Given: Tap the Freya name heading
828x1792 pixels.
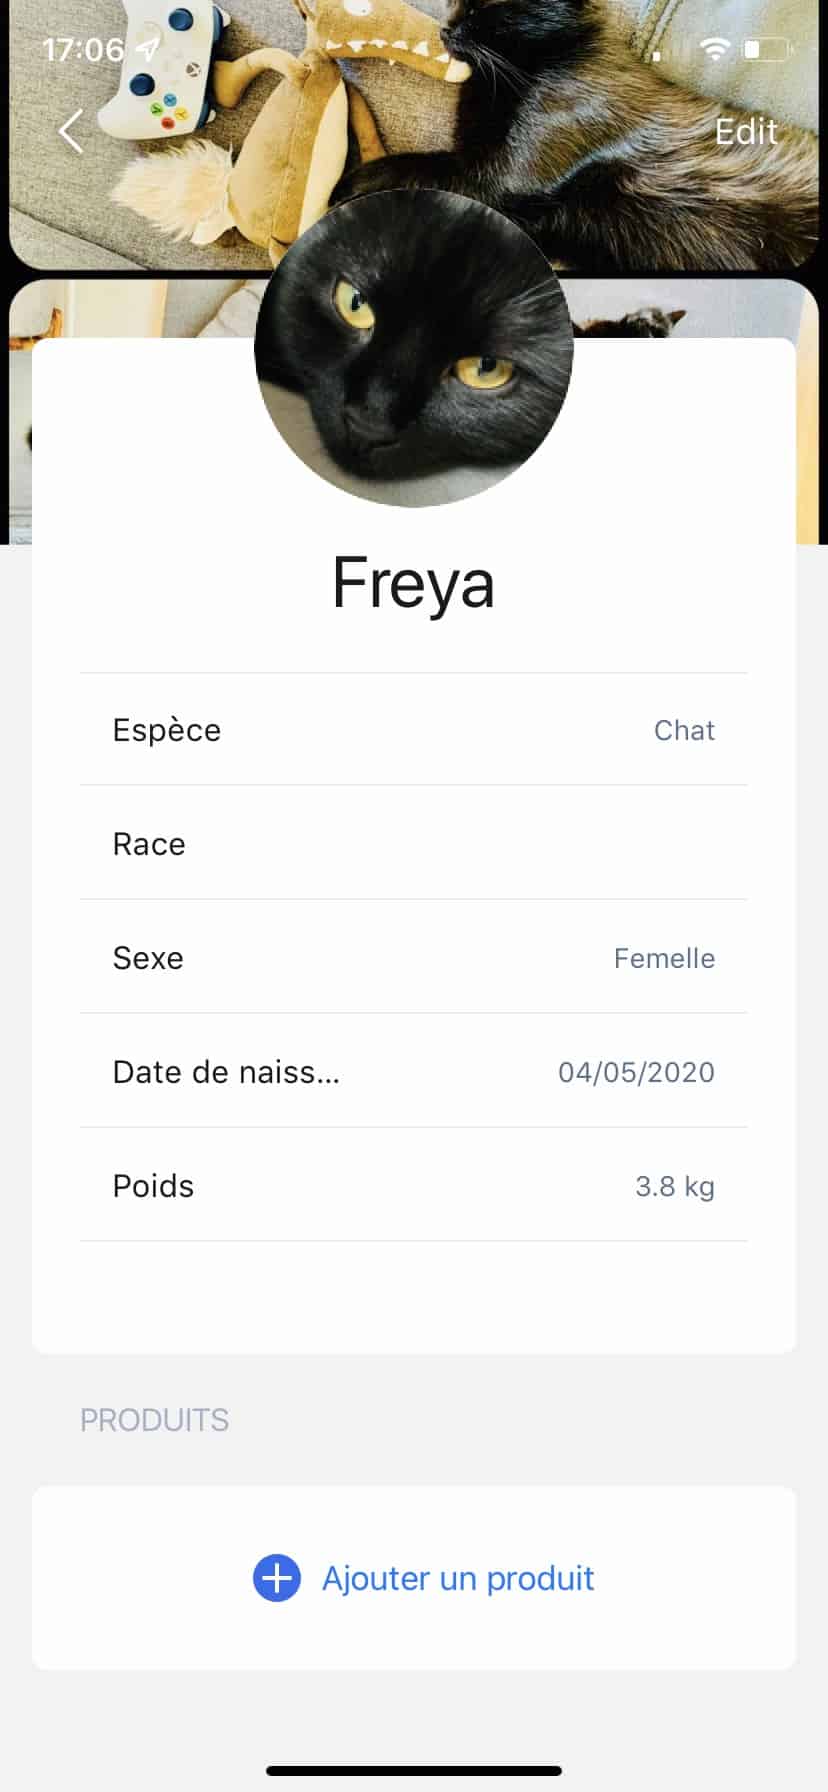Looking at the screenshot, I should click(413, 583).
